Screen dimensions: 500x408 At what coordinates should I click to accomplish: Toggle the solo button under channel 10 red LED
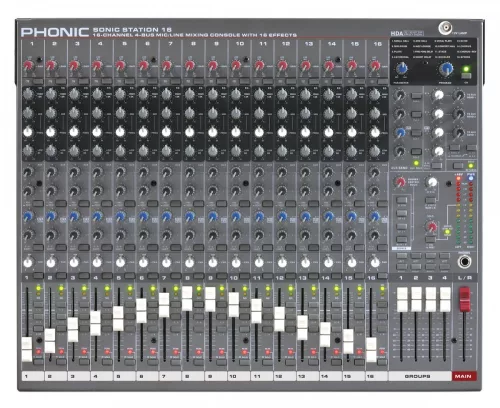tap(245, 362)
